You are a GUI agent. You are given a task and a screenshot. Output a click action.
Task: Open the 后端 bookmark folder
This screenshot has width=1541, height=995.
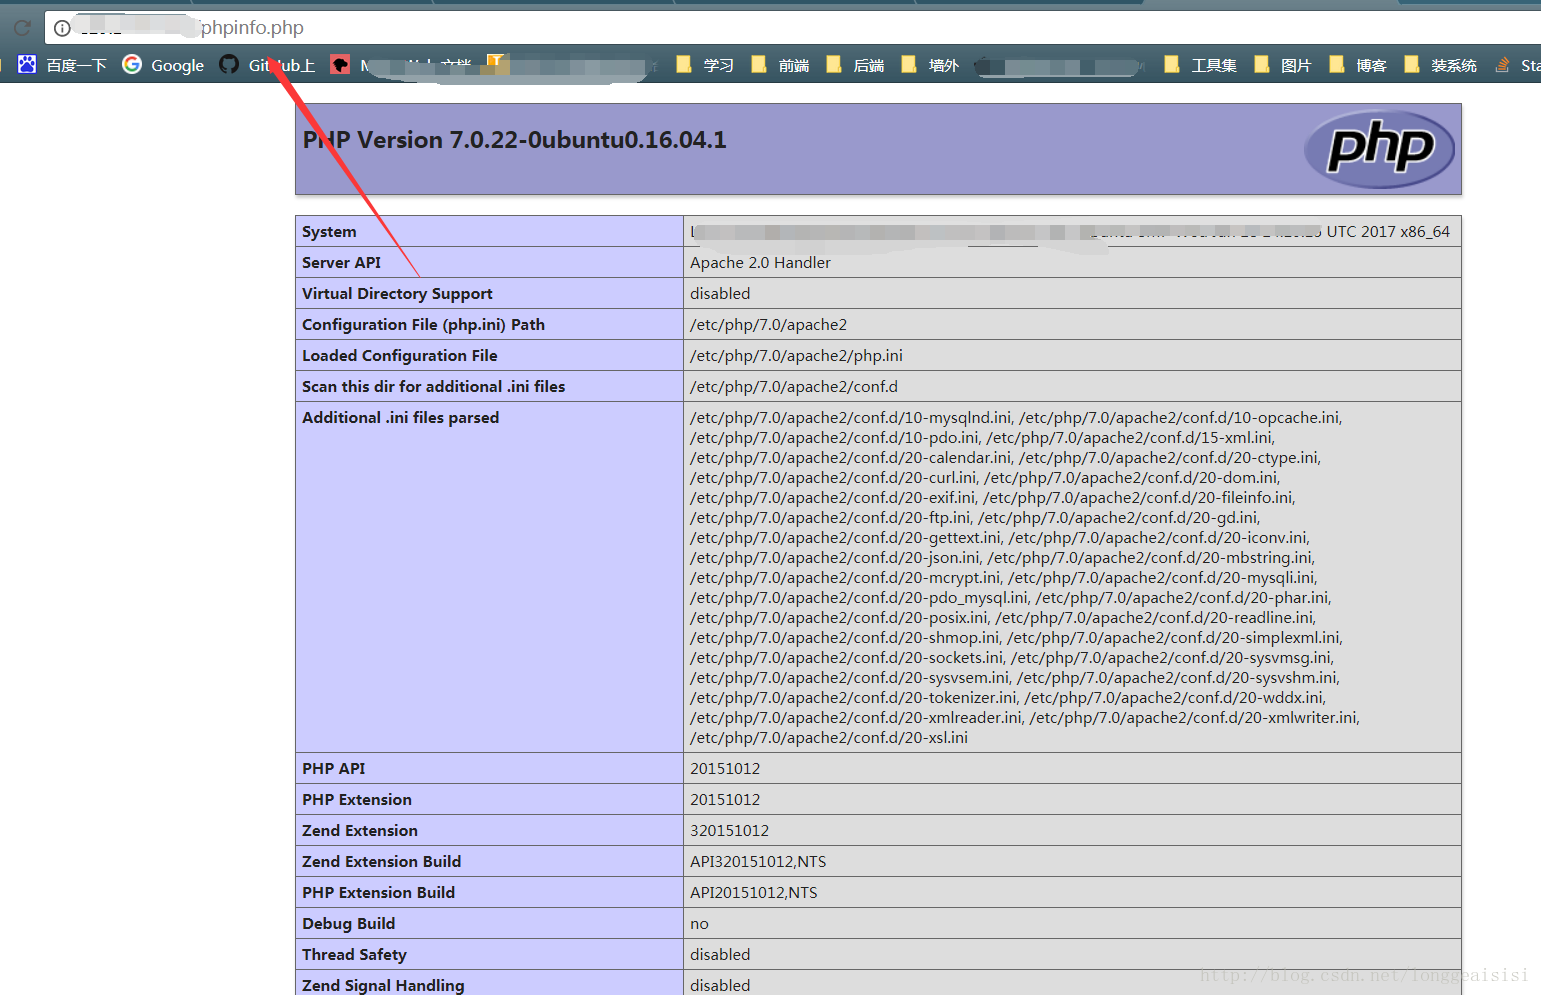pos(855,65)
